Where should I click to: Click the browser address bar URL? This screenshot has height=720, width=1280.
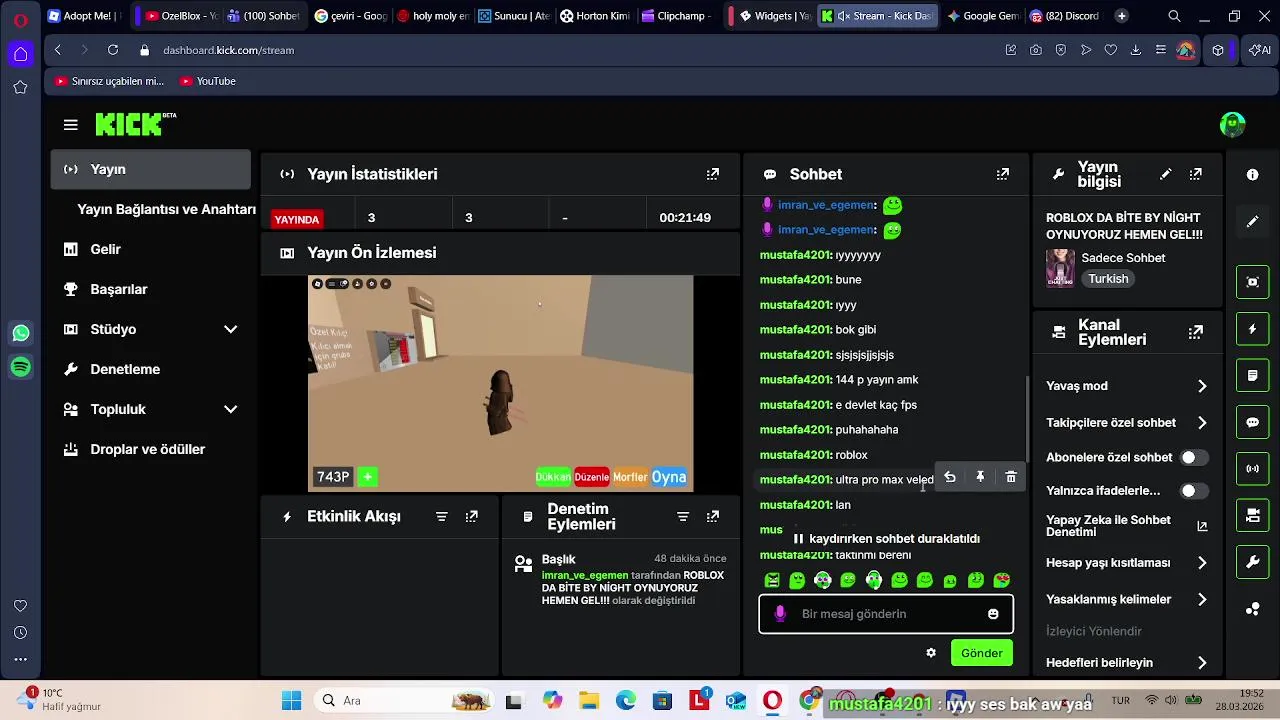click(x=229, y=50)
